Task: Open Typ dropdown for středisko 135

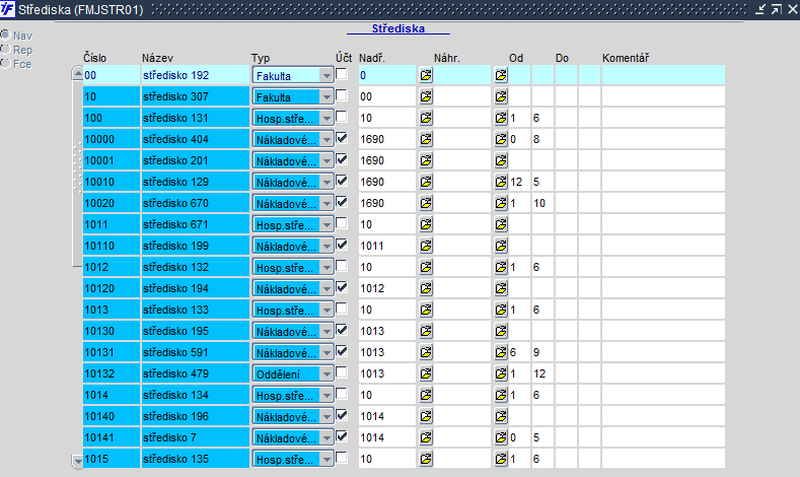Action: (327, 460)
